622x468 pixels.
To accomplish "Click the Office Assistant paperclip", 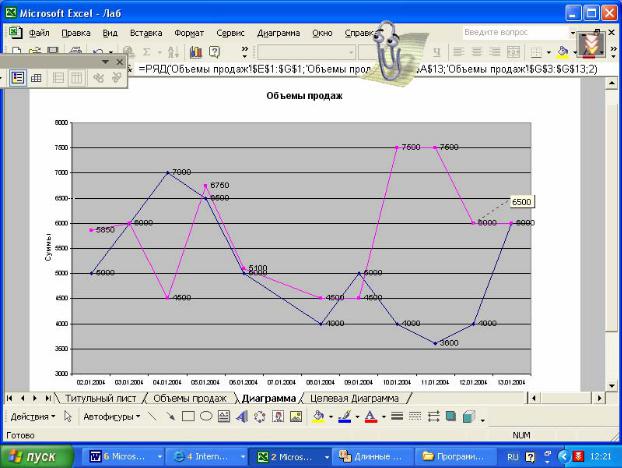I will tap(389, 51).
